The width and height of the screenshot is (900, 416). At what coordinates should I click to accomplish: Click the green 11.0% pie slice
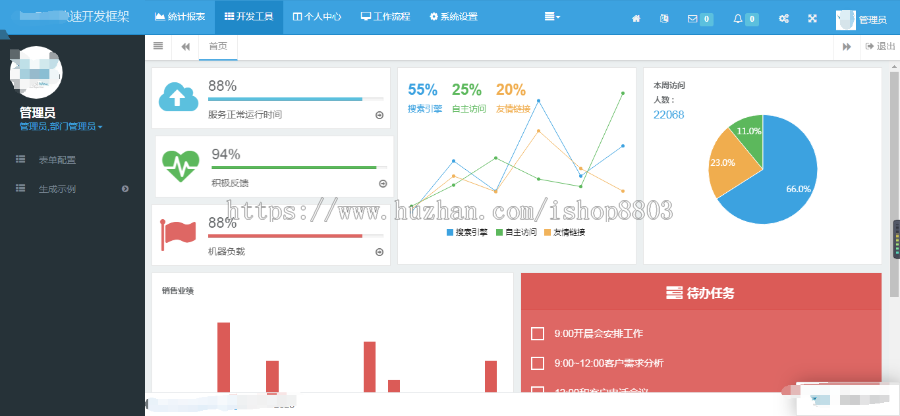(749, 135)
